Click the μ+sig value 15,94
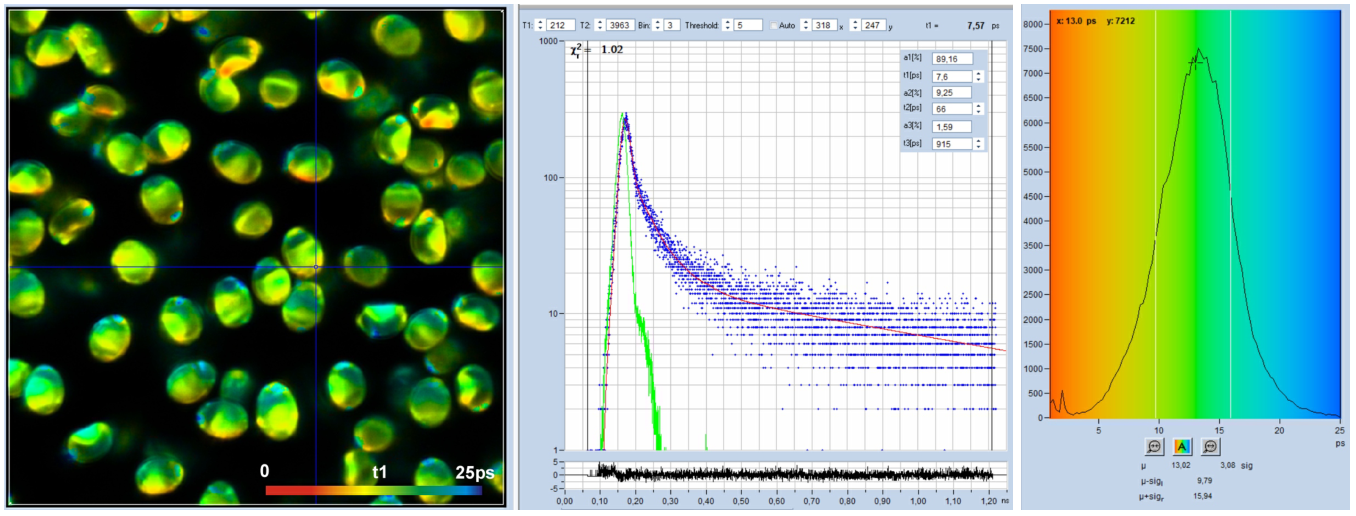The image size is (1356, 516). click(1203, 496)
